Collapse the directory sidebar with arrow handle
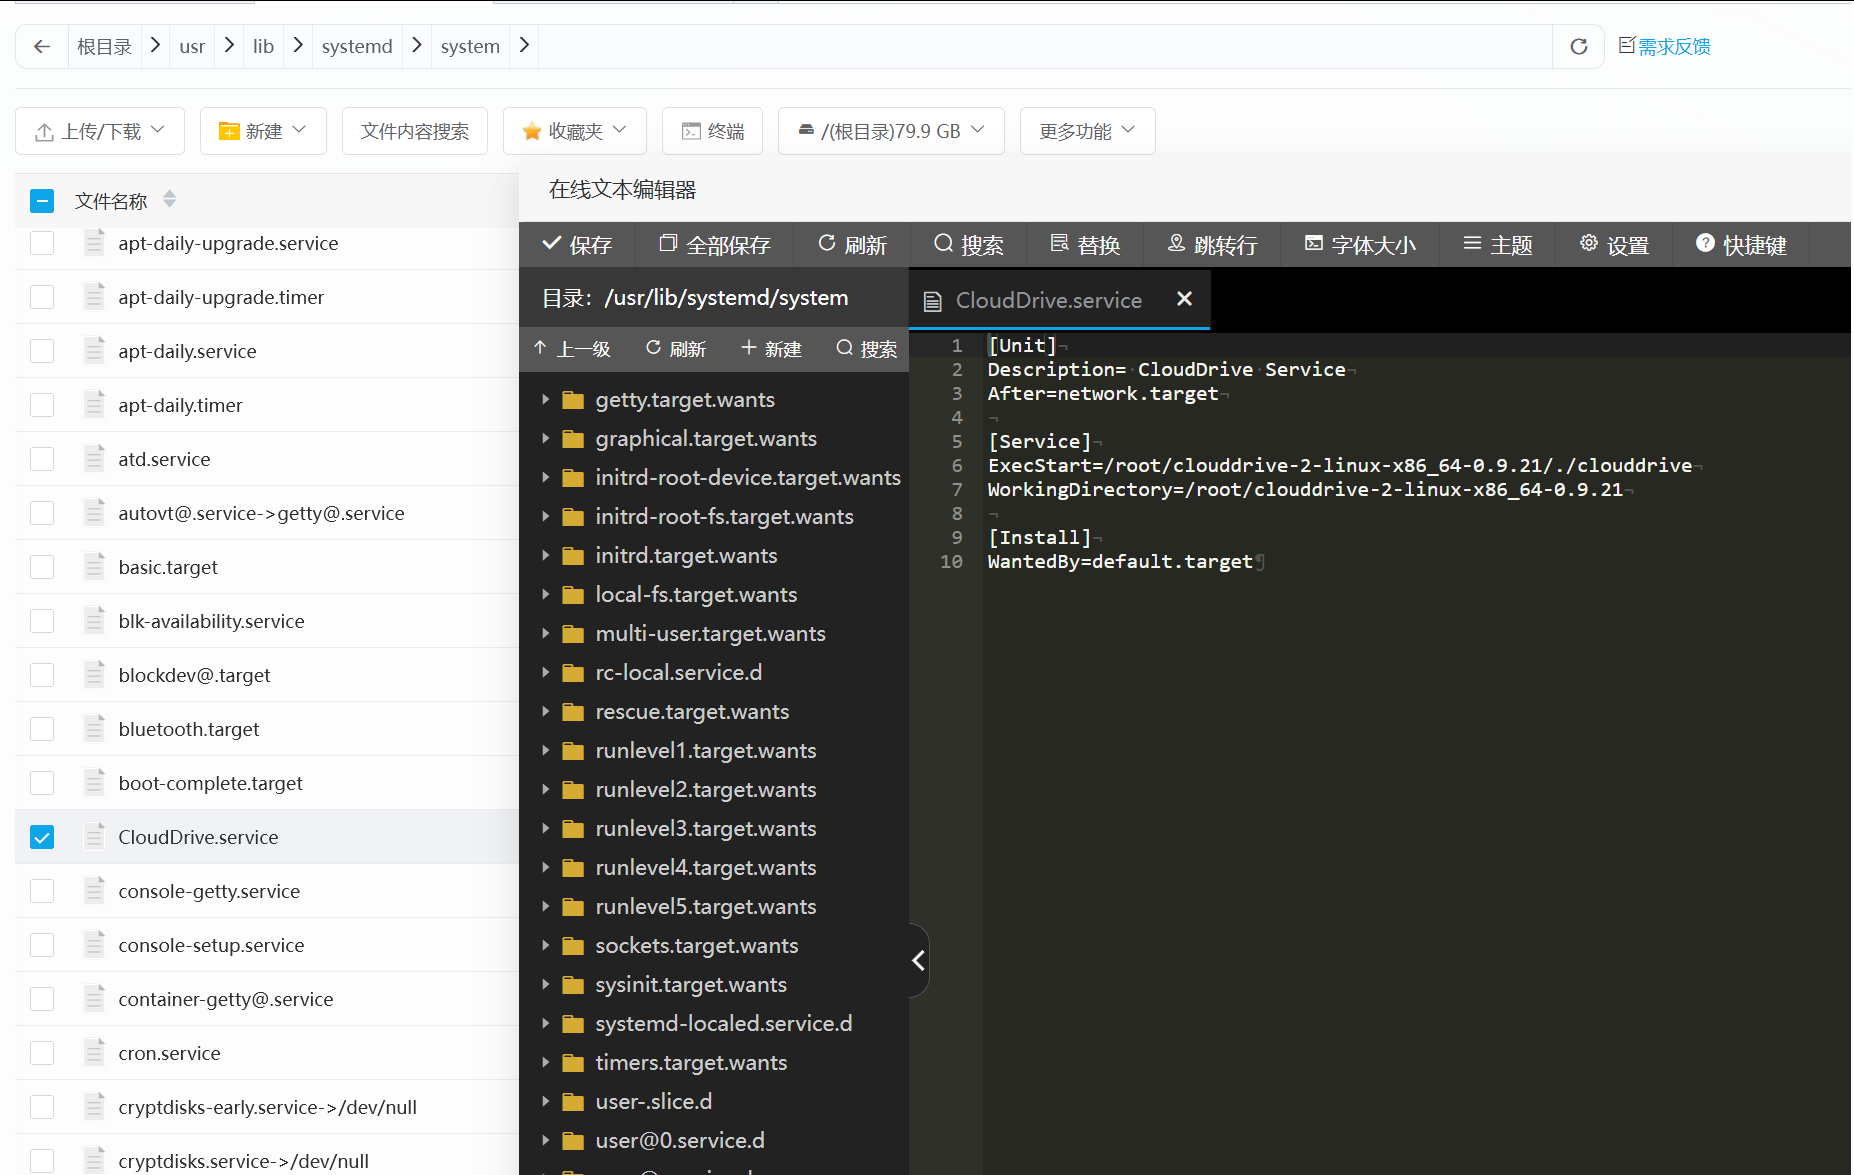 [918, 961]
